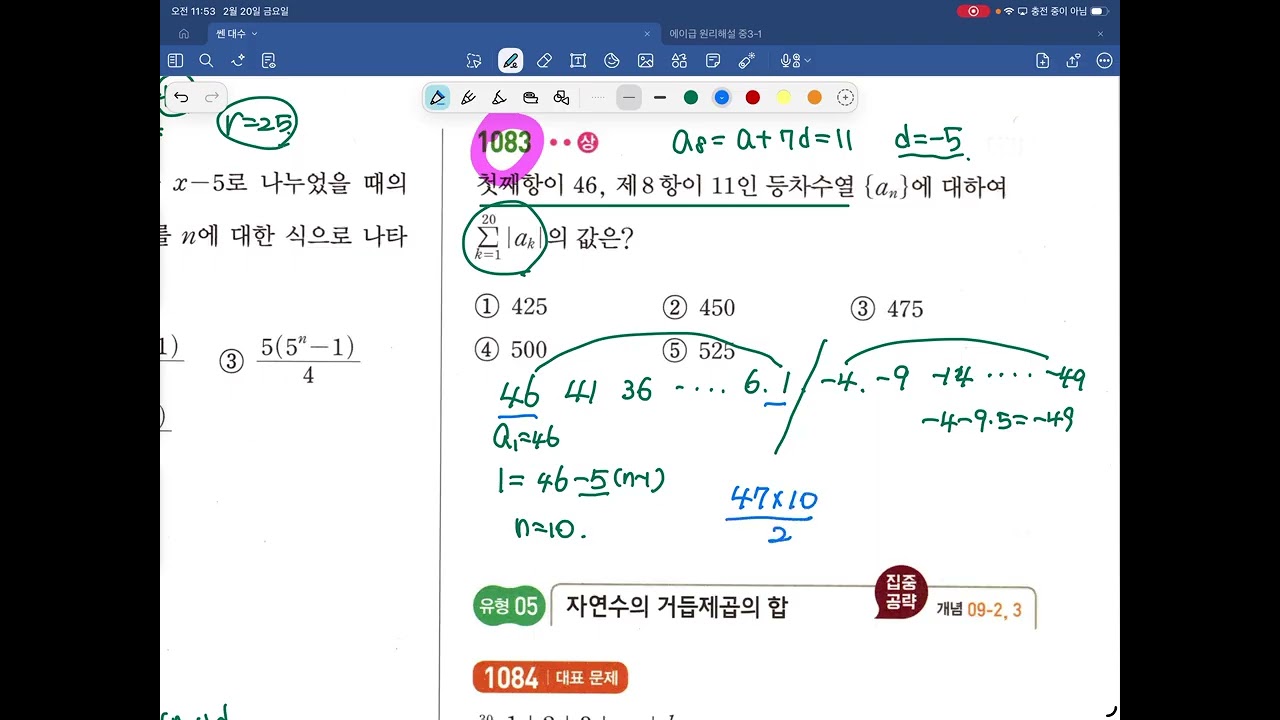Select the lasso selection tool

pos(475,61)
